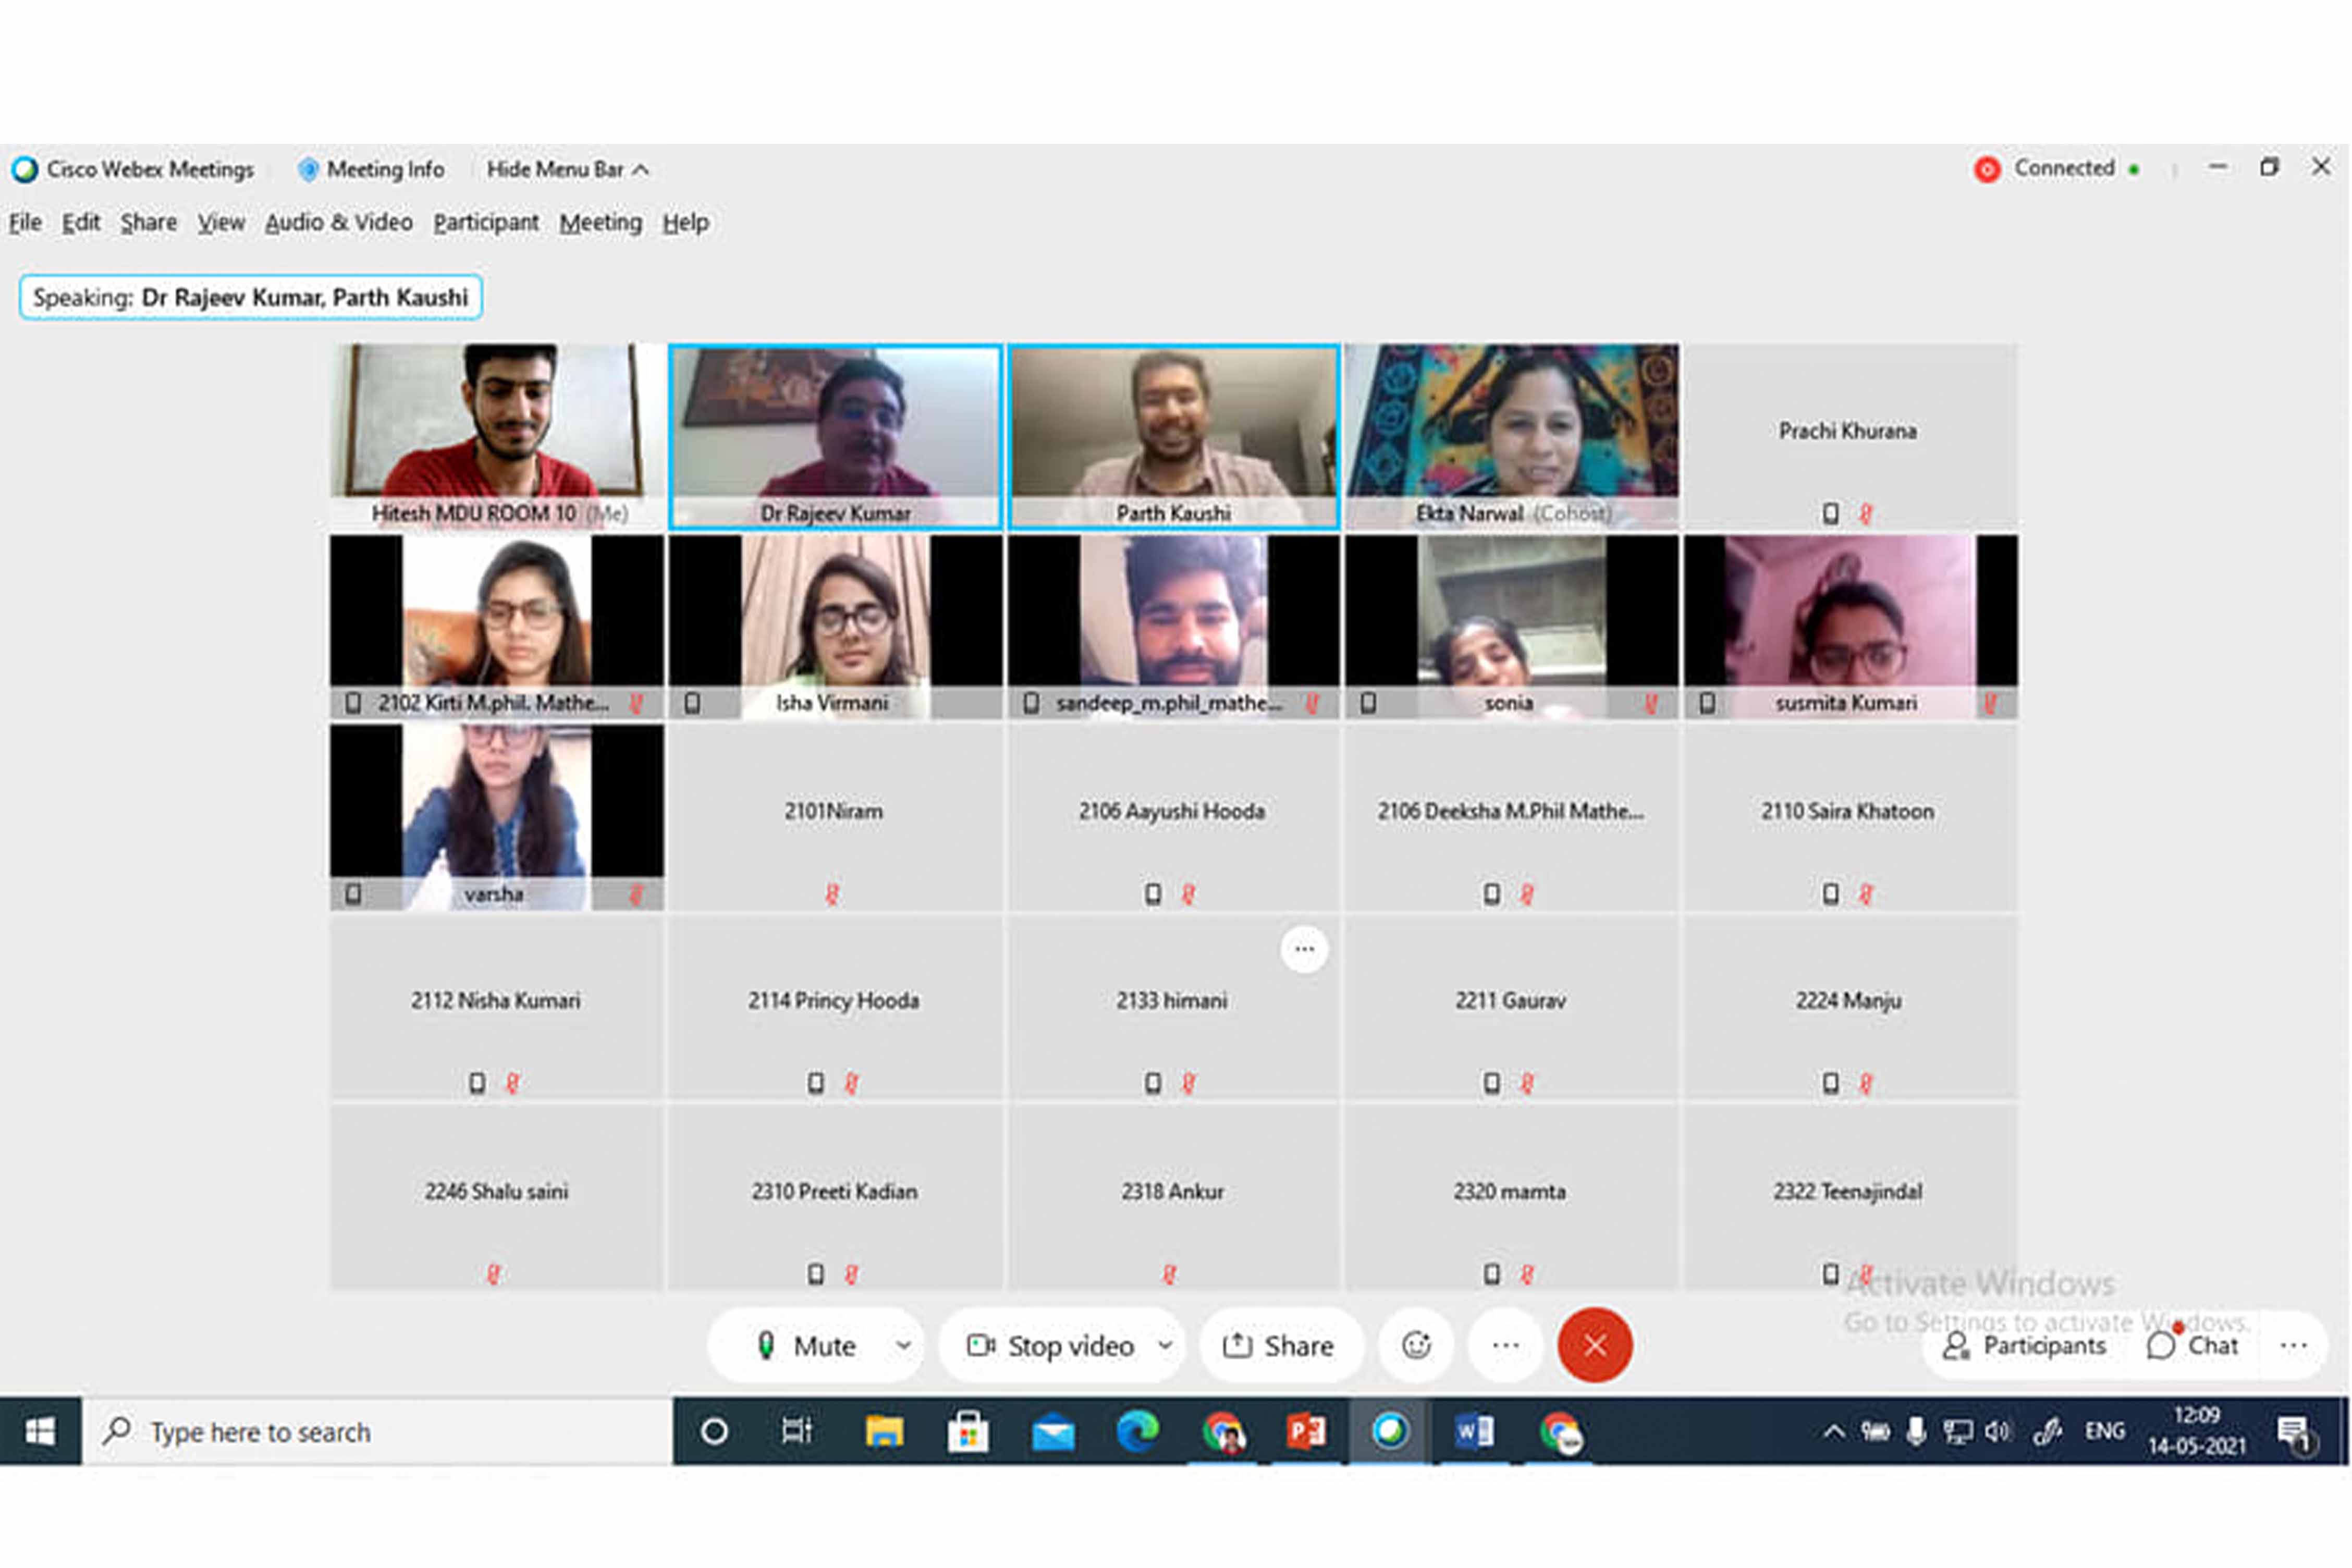Open the Audio & Video menu

338,222
